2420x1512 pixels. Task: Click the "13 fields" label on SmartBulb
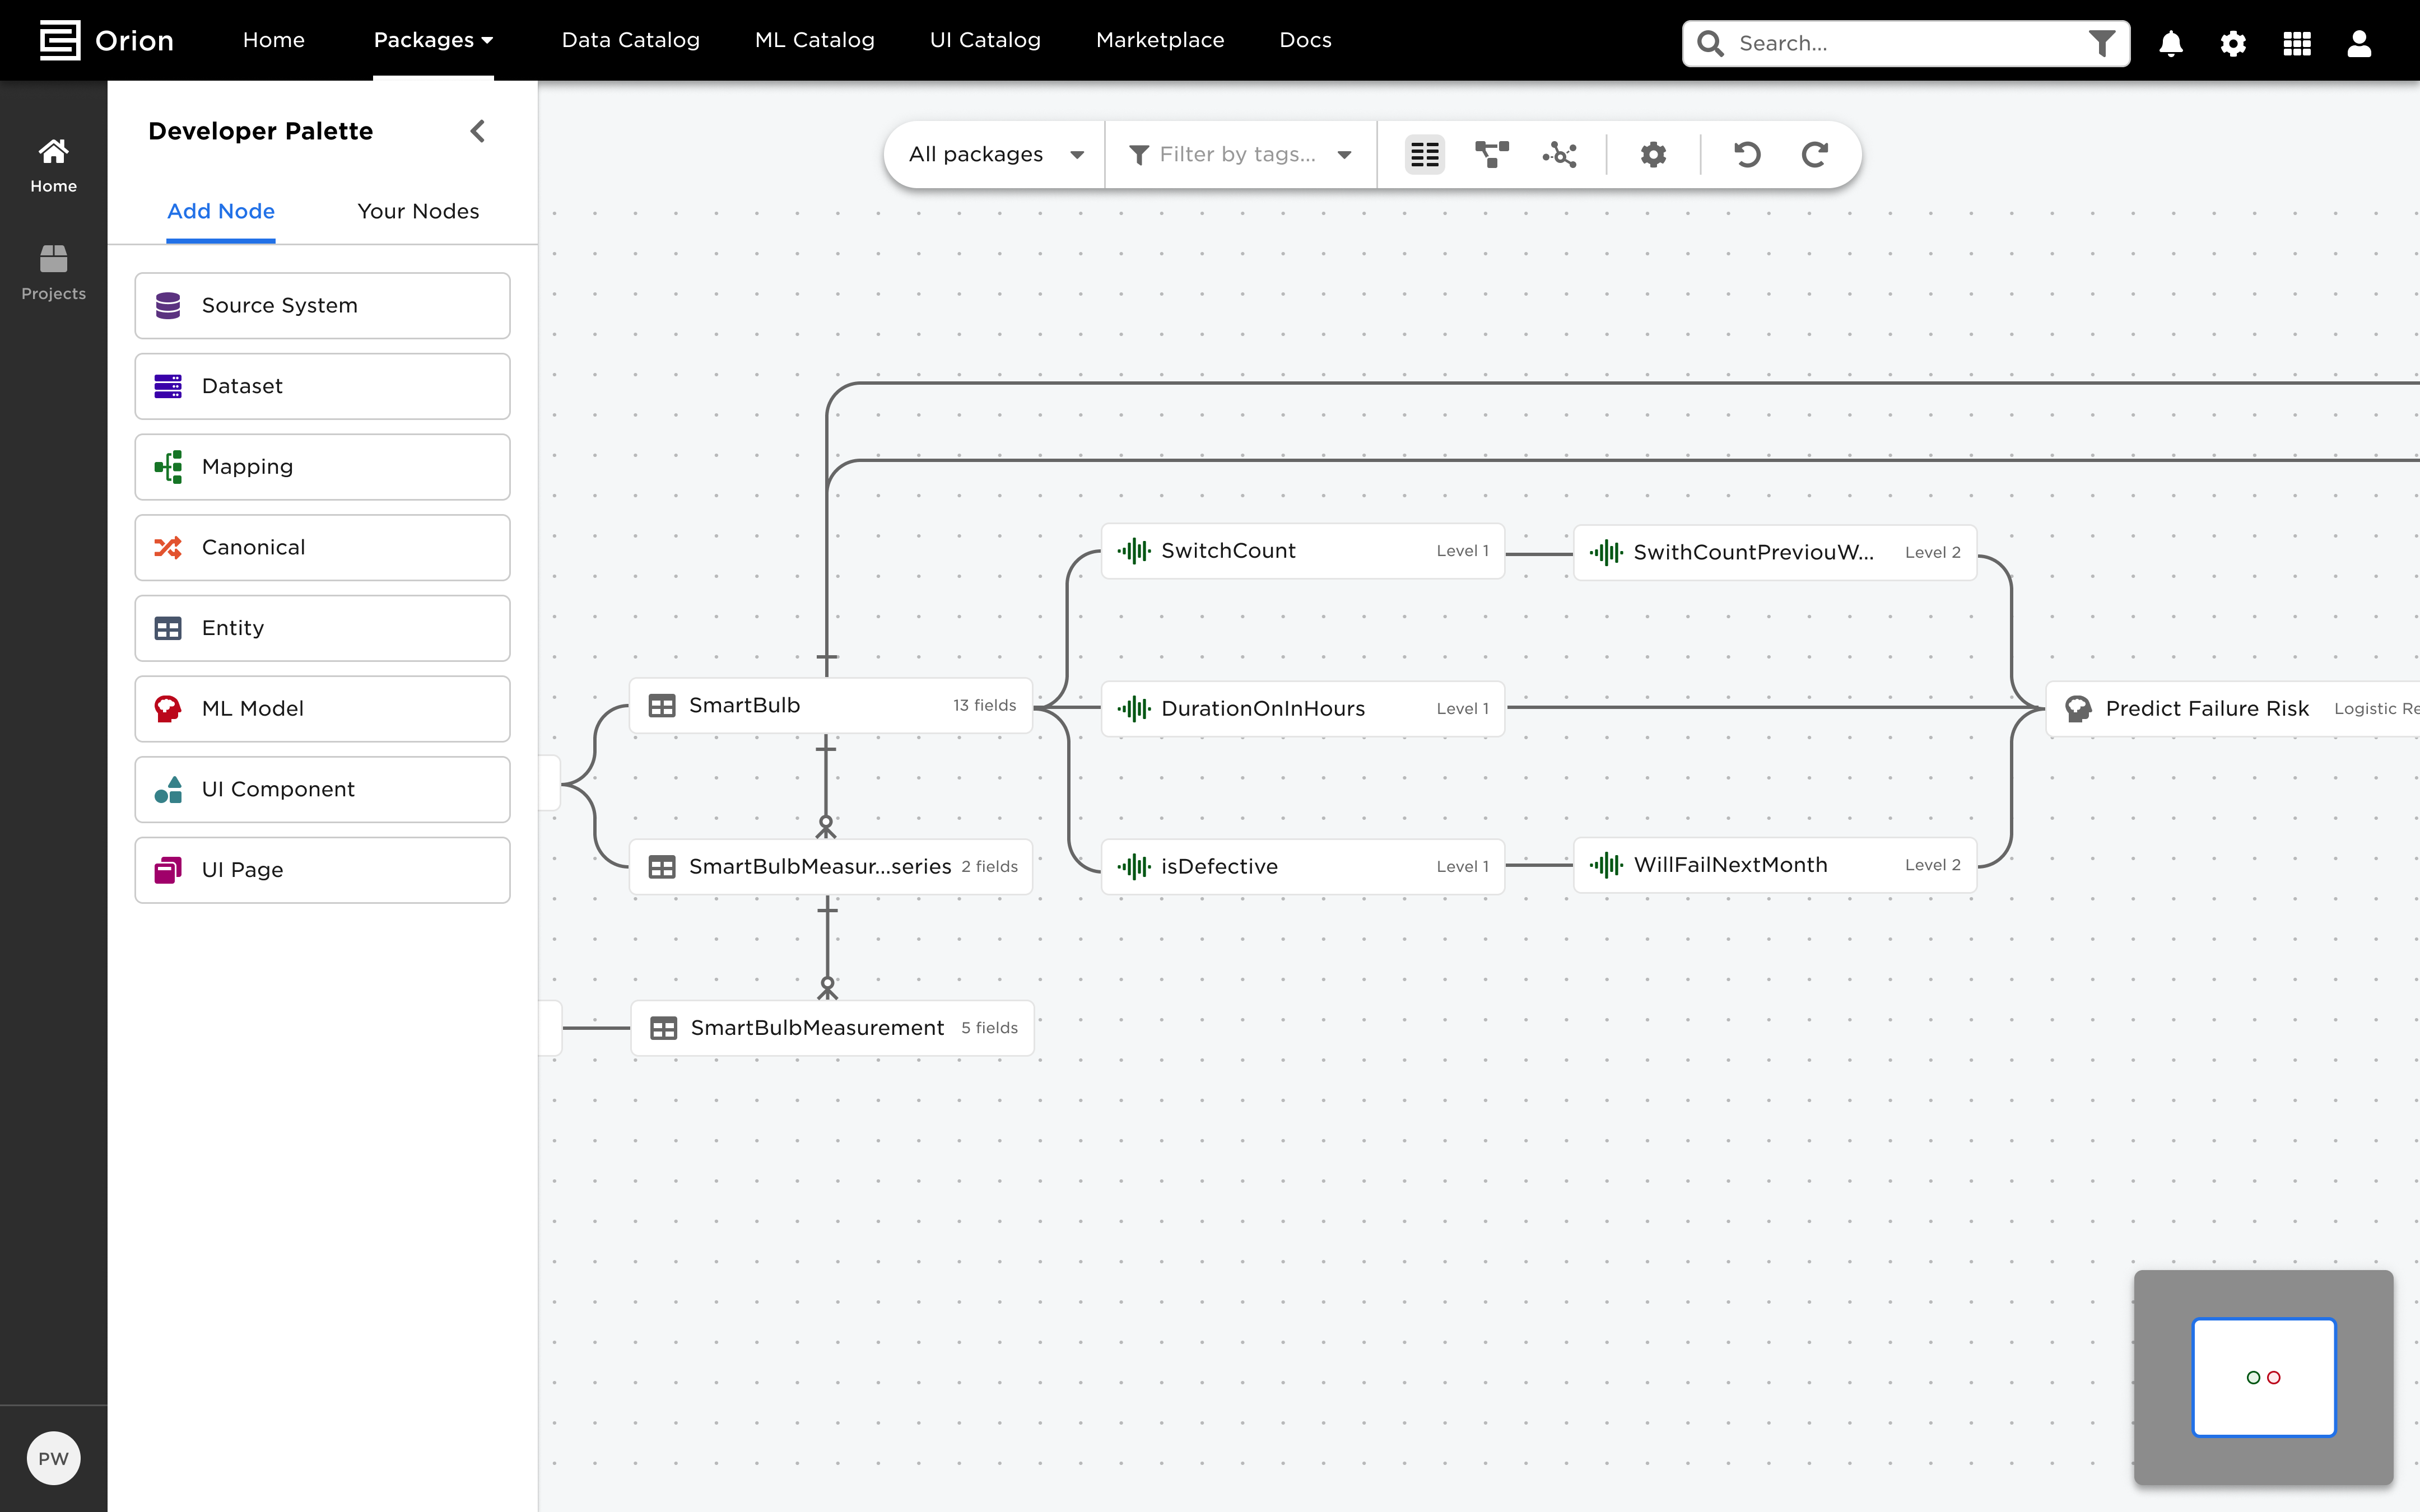984,705
